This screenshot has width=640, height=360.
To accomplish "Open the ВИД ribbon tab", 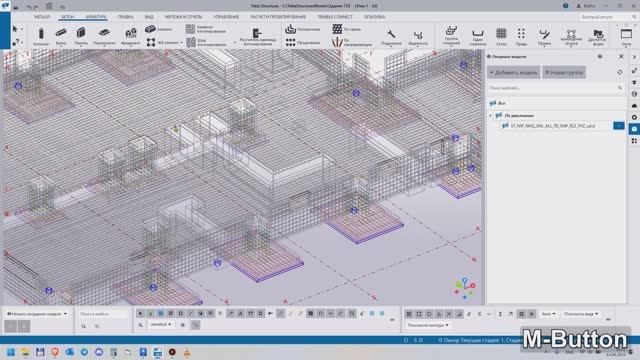I will click(149, 17).
